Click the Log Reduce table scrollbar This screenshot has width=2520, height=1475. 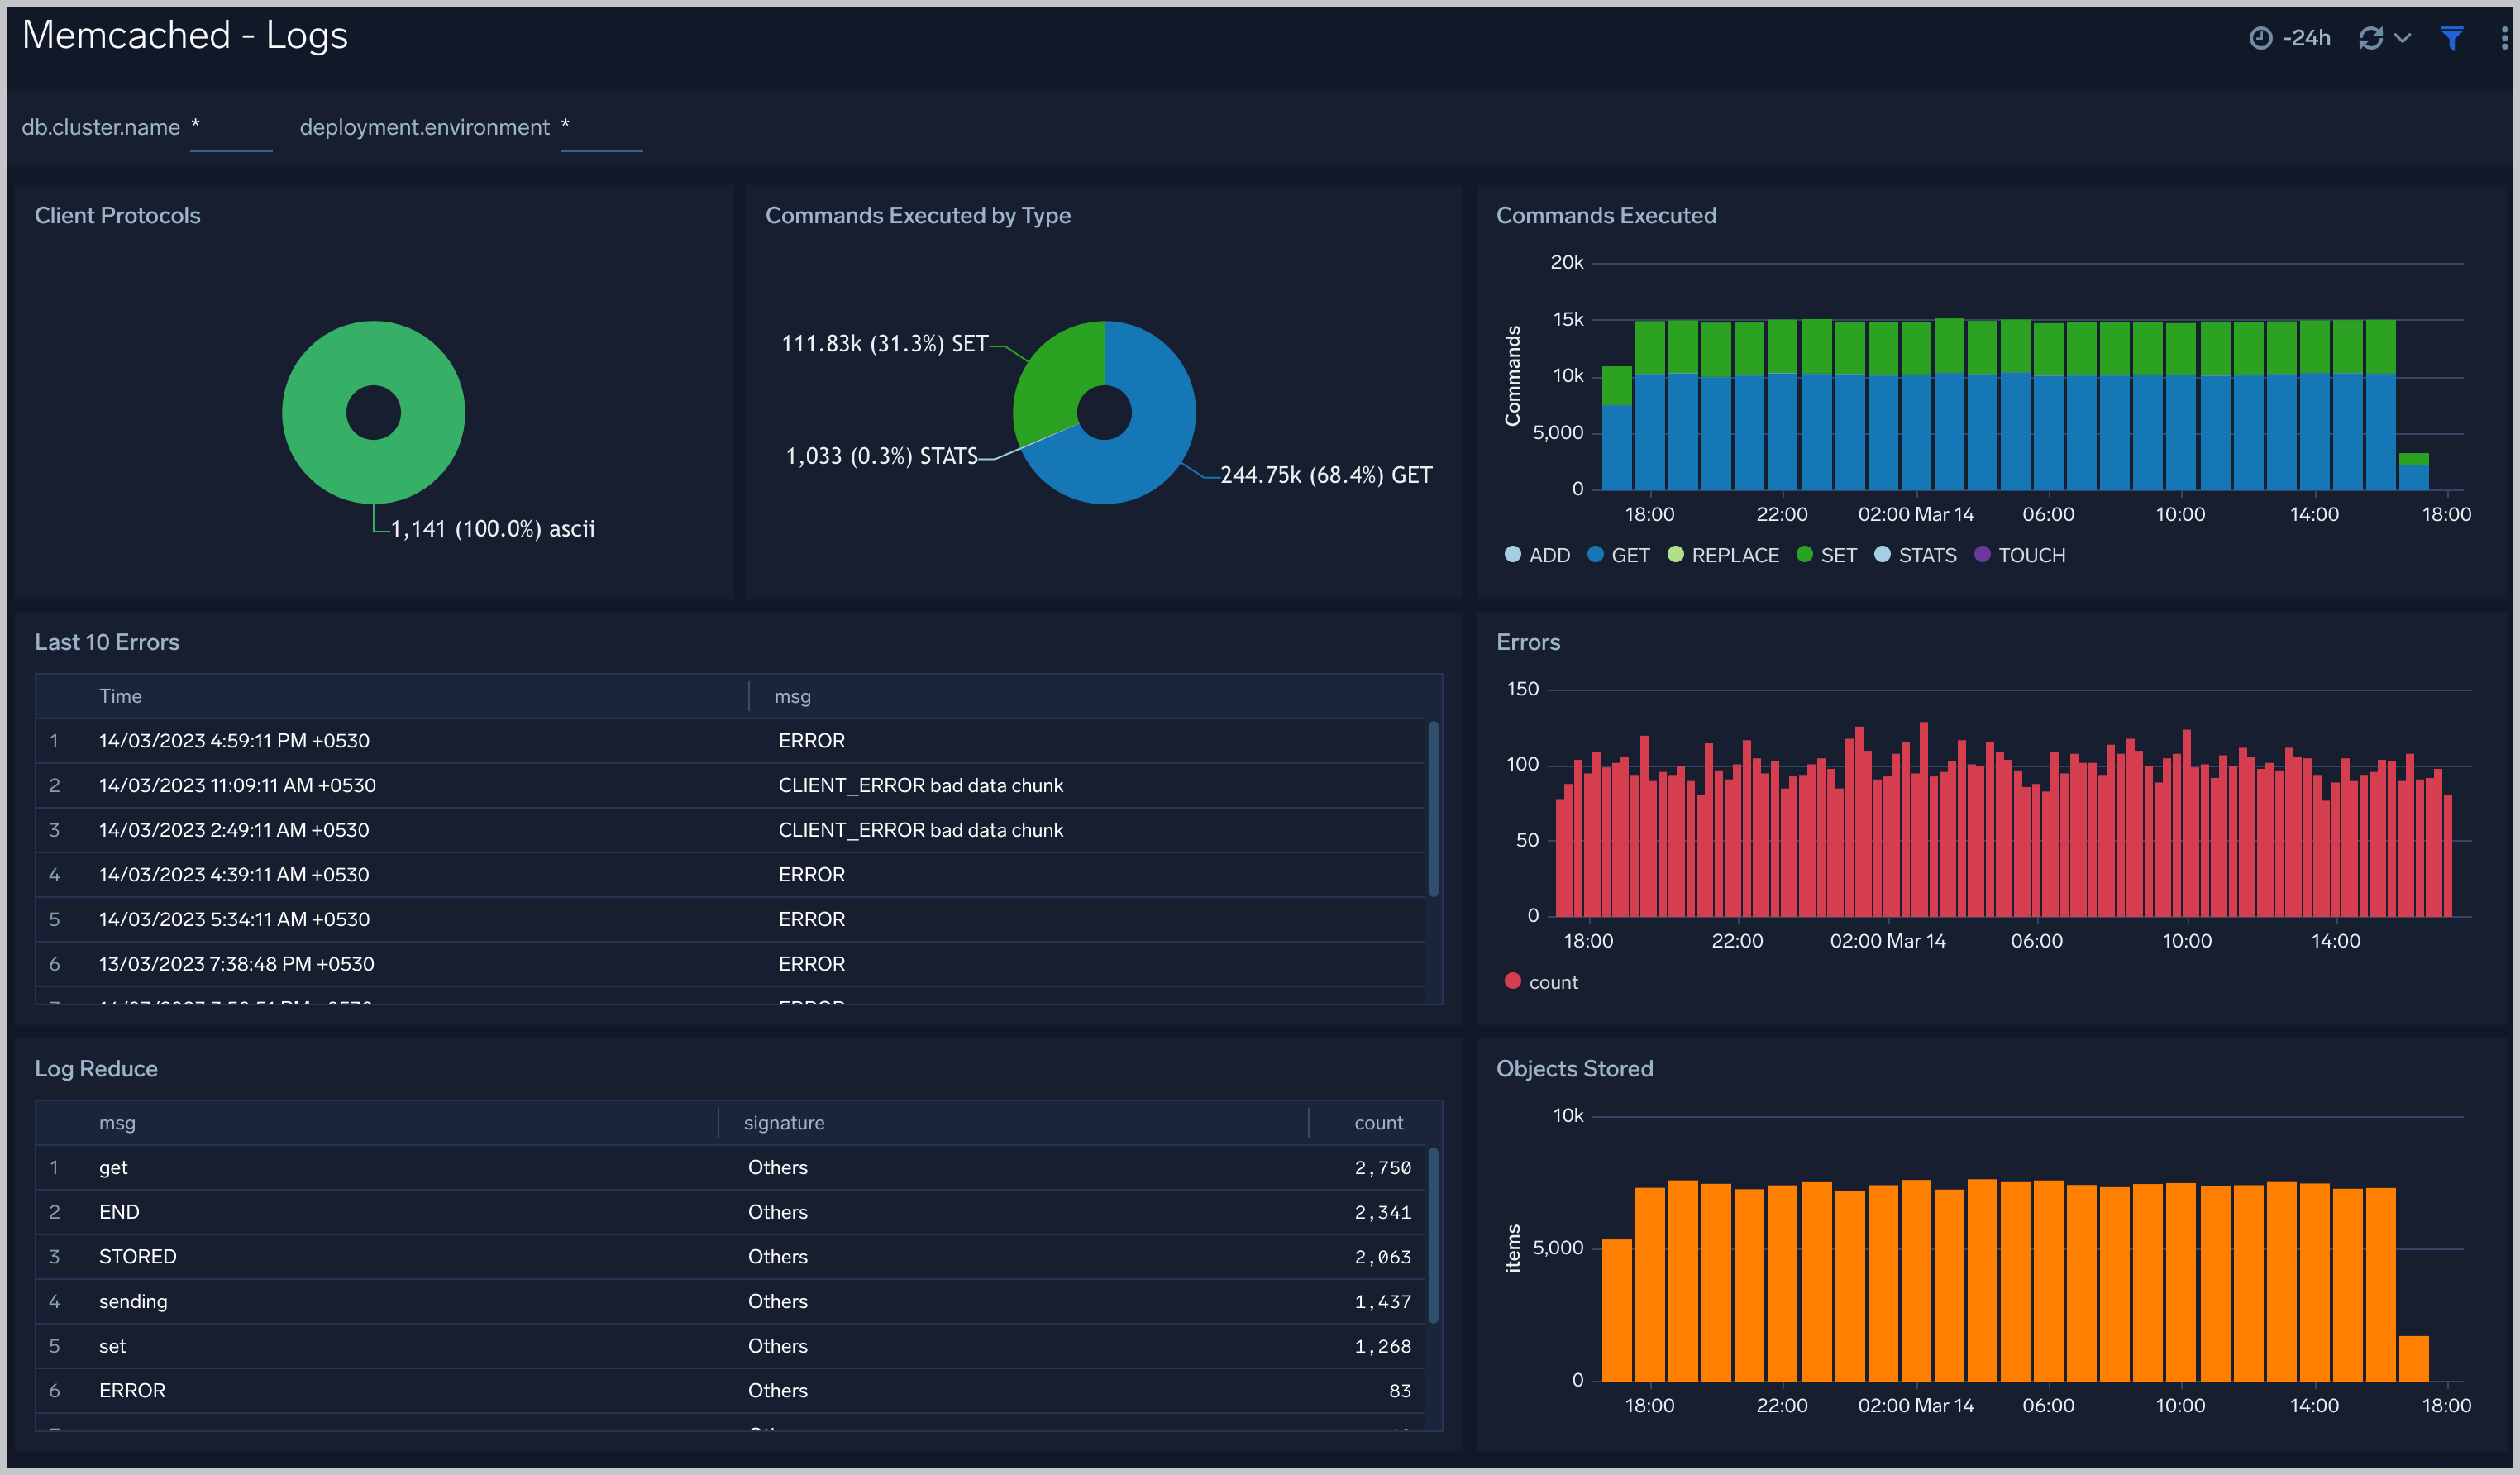(1433, 1236)
